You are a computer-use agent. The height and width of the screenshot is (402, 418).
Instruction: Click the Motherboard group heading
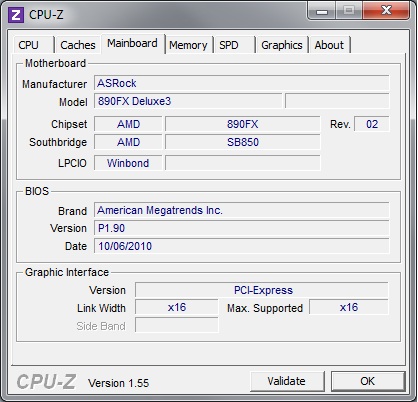click(x=55, y=63)
